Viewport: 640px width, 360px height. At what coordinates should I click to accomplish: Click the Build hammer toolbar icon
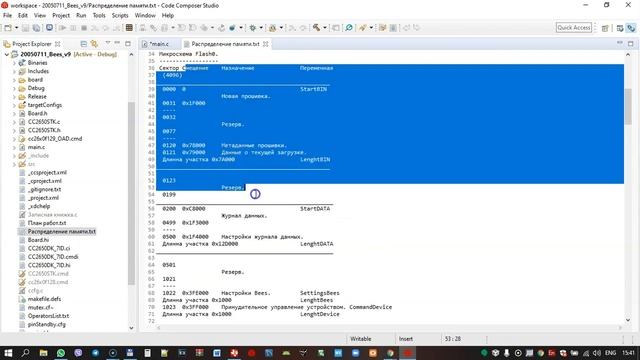click(x=316, y=28)
